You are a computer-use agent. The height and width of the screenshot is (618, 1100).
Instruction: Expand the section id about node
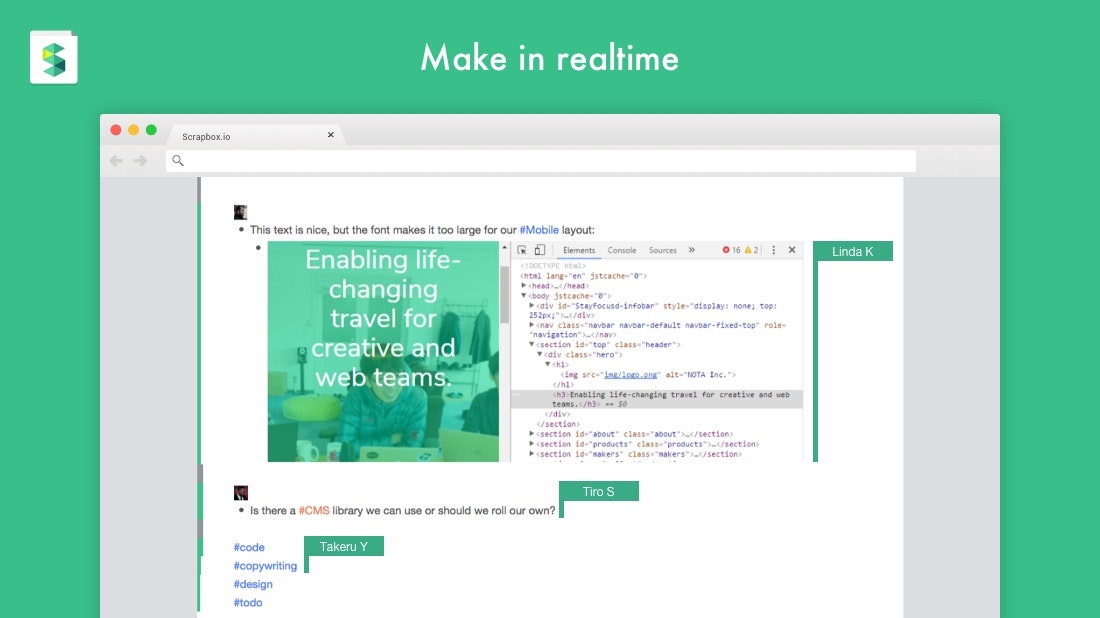tap(532, 434)
